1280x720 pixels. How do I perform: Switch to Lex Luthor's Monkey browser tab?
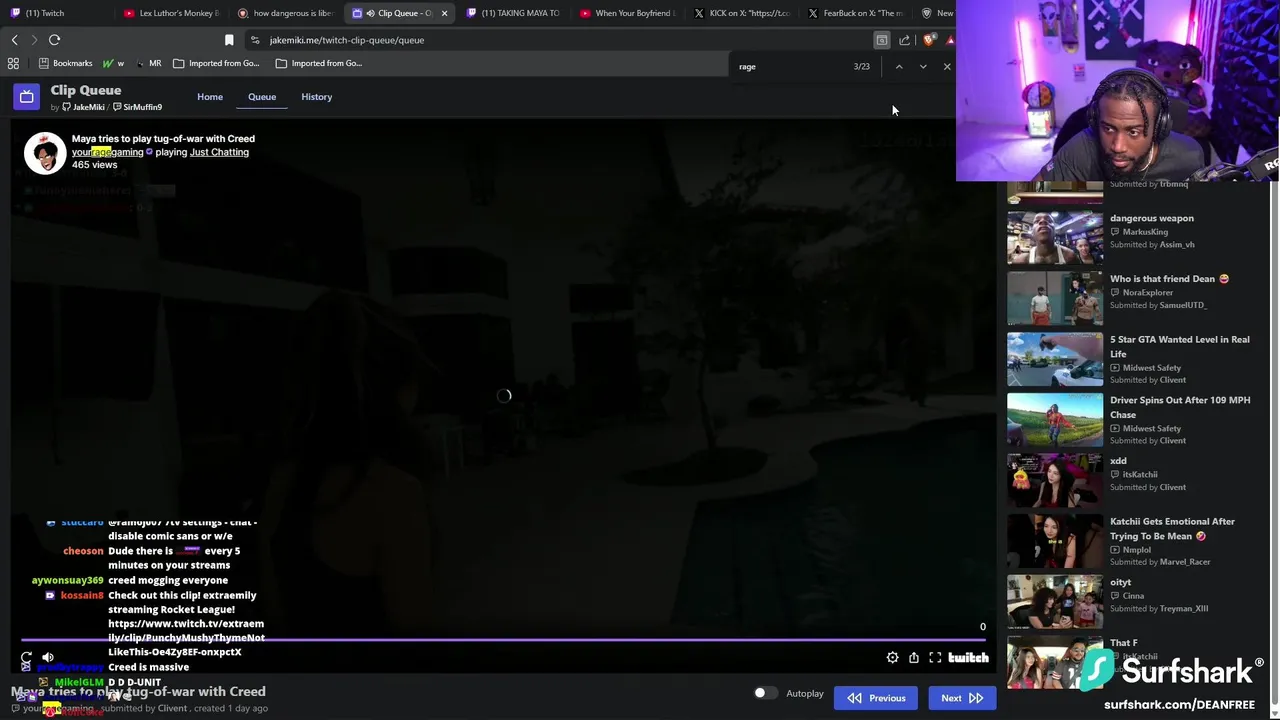(x=171, y=13)
